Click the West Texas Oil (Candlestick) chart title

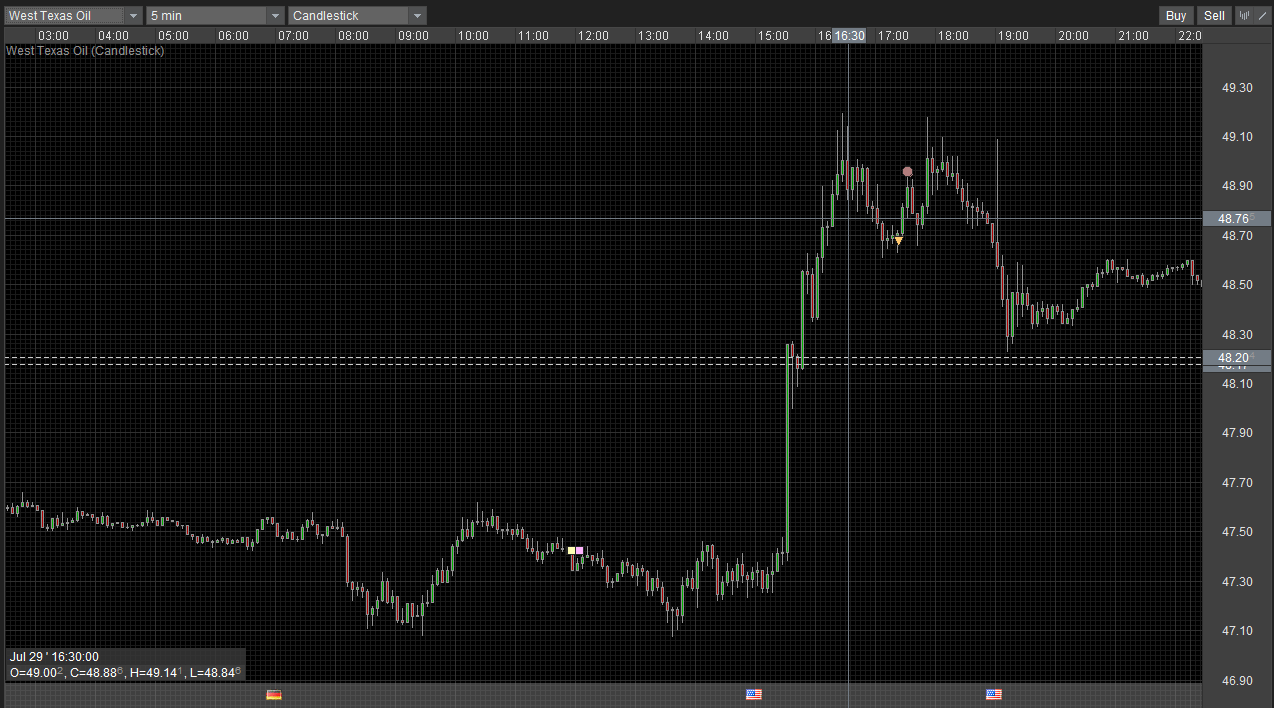click(86, 50)
